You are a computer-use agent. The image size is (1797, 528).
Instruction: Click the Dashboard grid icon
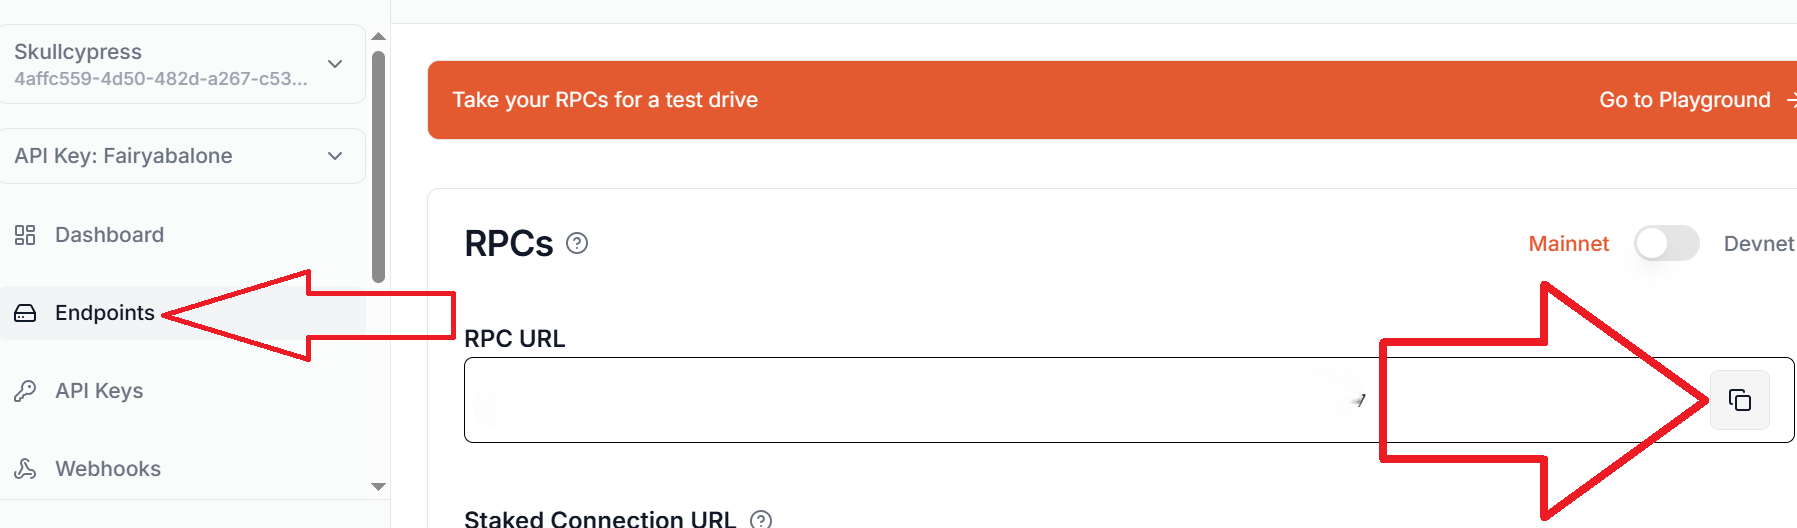click(25, 235)
